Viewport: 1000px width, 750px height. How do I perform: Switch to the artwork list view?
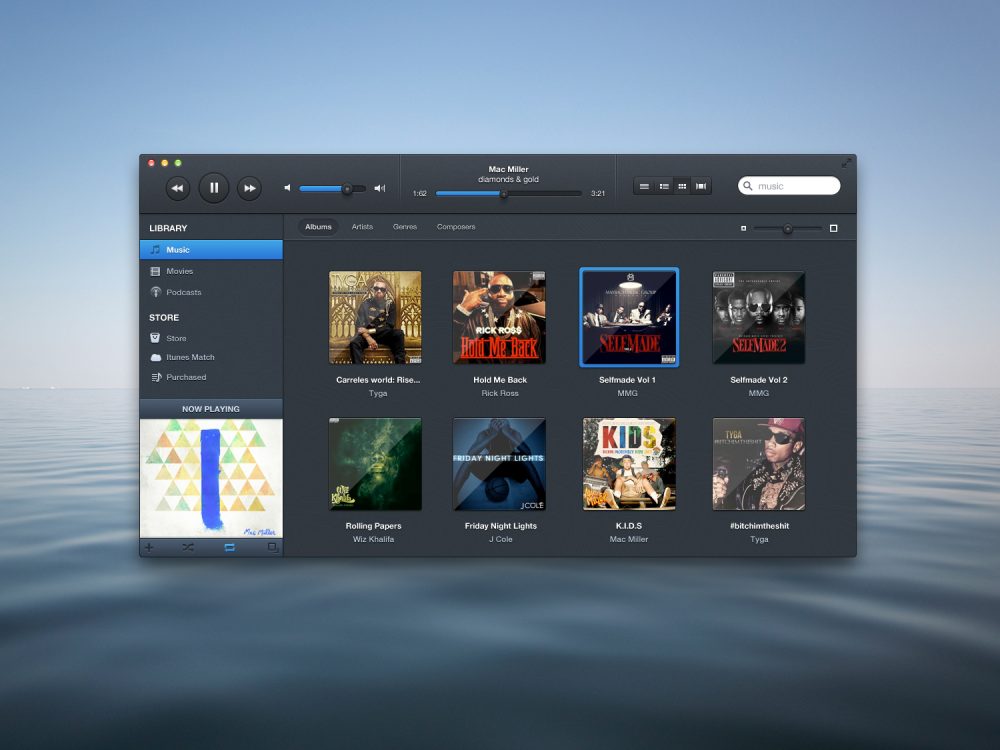point(663,185)
